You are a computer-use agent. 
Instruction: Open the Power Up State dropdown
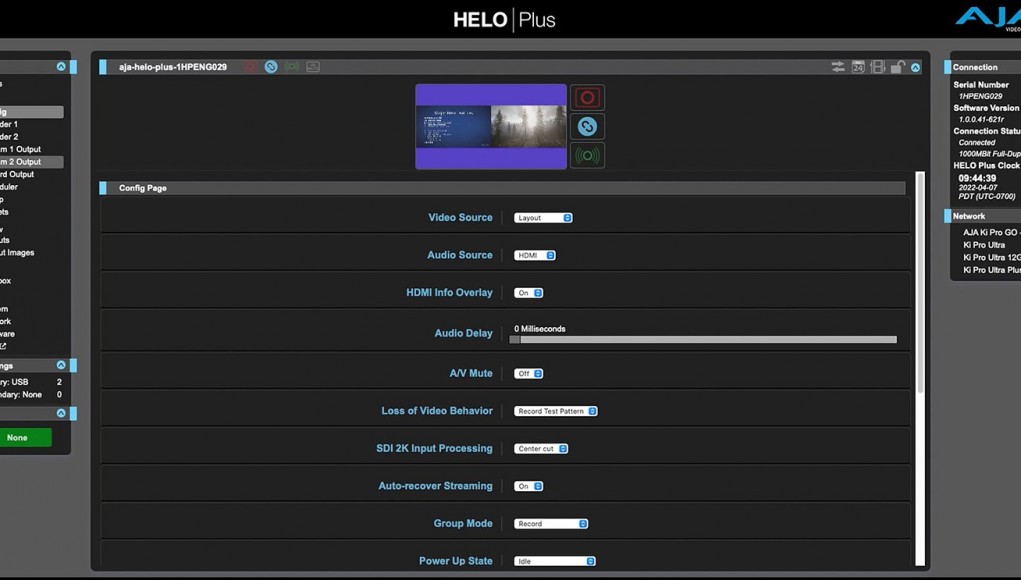click(554, 561)
